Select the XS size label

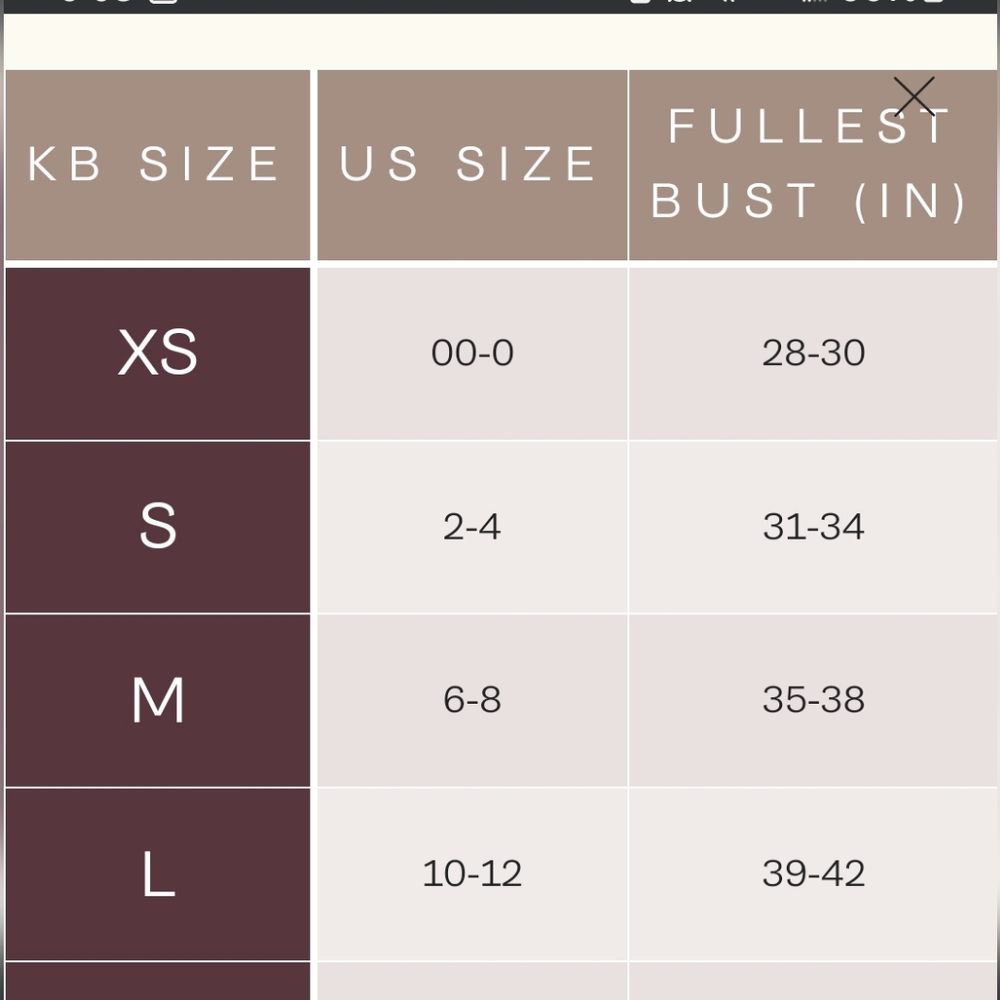(156, 352)
